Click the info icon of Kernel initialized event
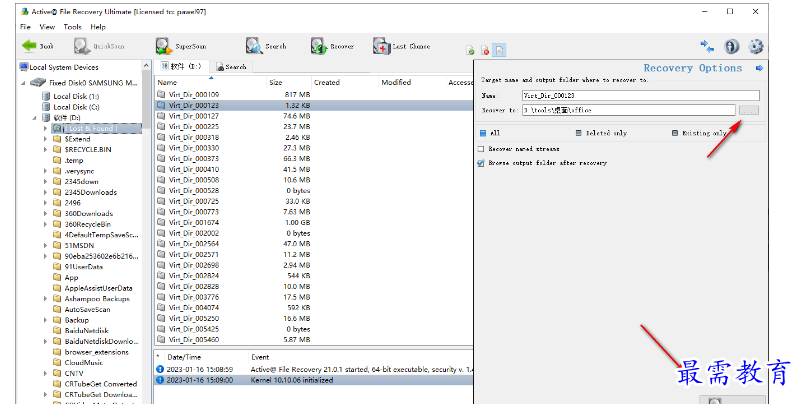The height and width of the screenshot is (404, 799). (x=160, y=380)
